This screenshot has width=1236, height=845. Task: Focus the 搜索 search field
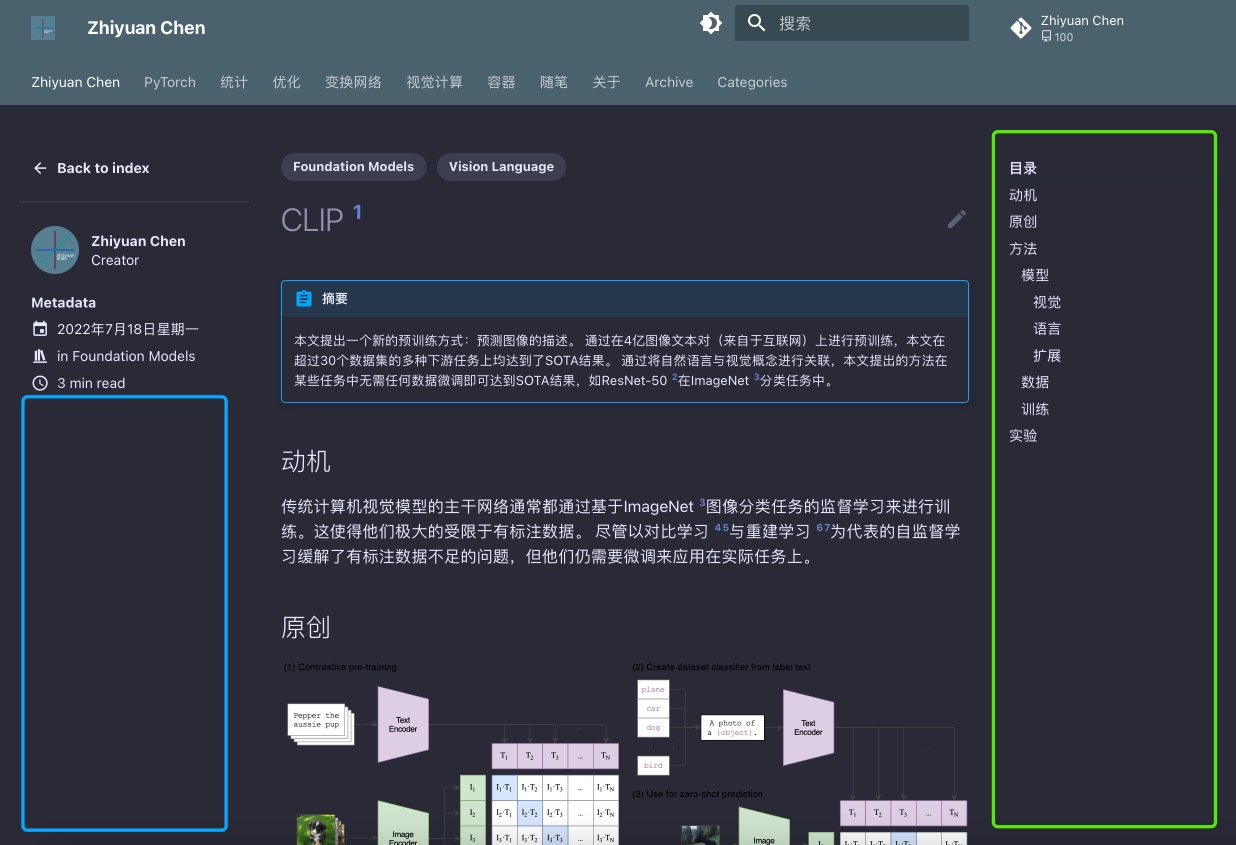[x=852, y=23]
